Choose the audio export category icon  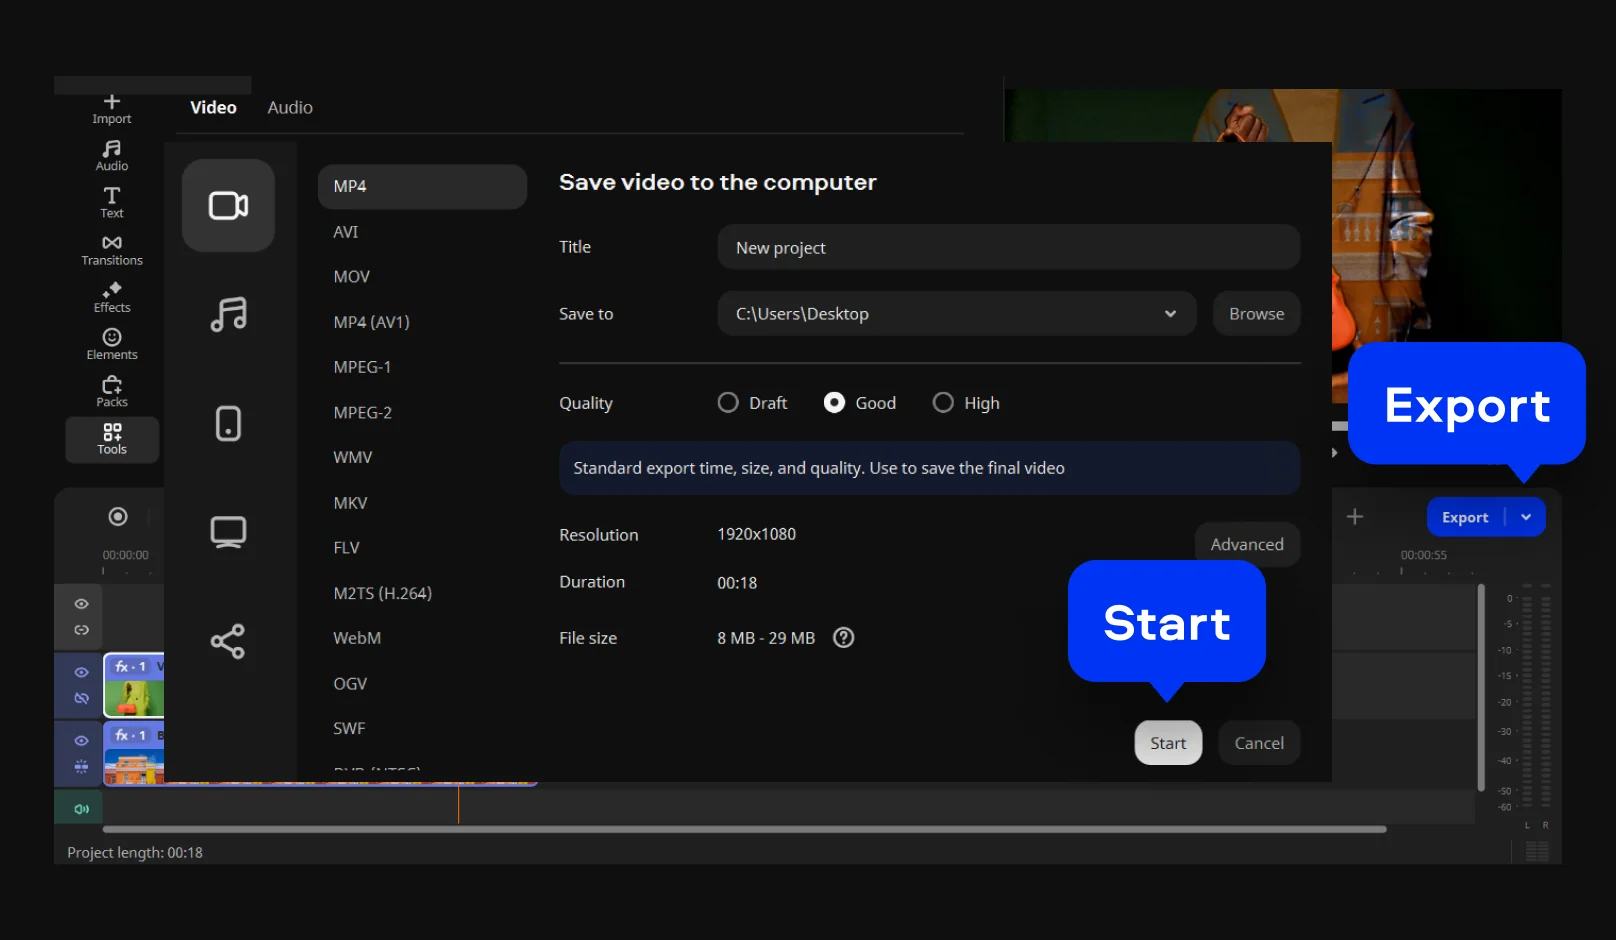pyautogui.click(x=228, y=314)
